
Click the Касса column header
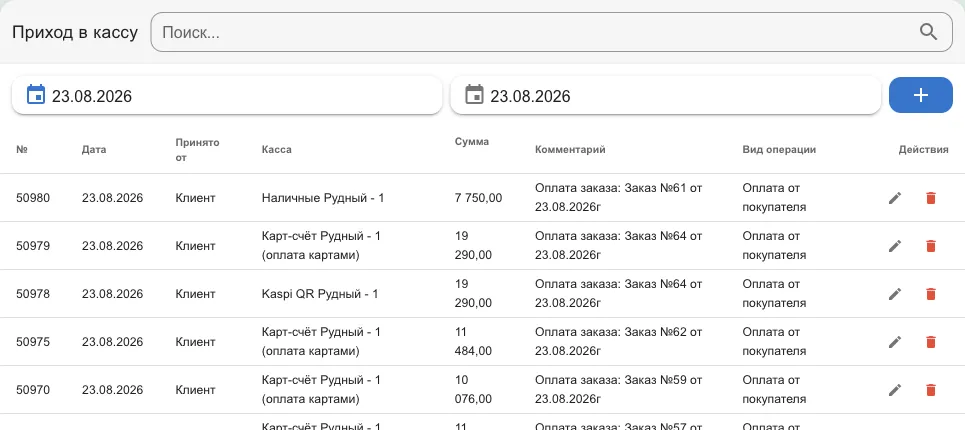[276, 149]
